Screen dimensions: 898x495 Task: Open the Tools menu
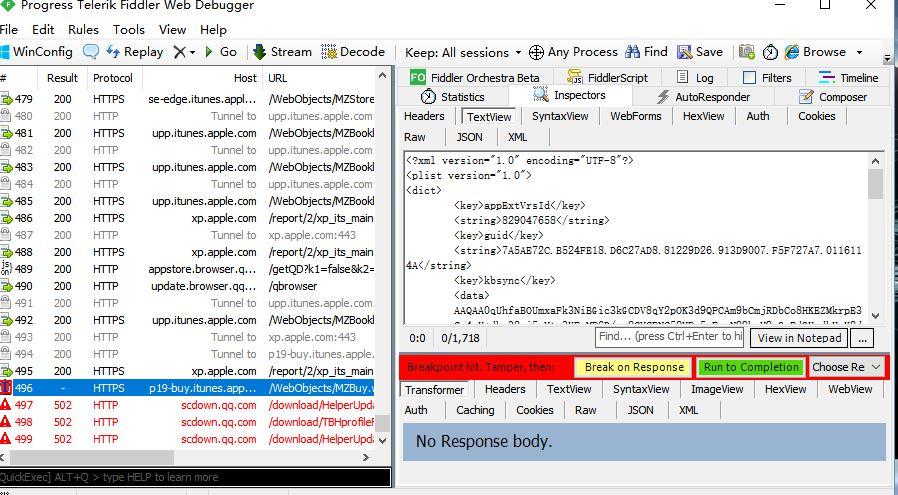click(x=128, y=30)
